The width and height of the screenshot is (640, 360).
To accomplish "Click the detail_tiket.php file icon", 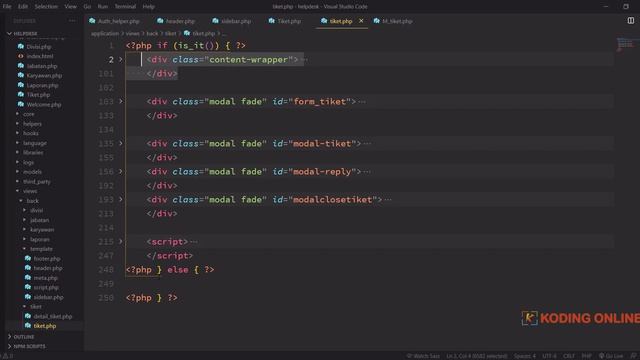I will coord(28,316).
